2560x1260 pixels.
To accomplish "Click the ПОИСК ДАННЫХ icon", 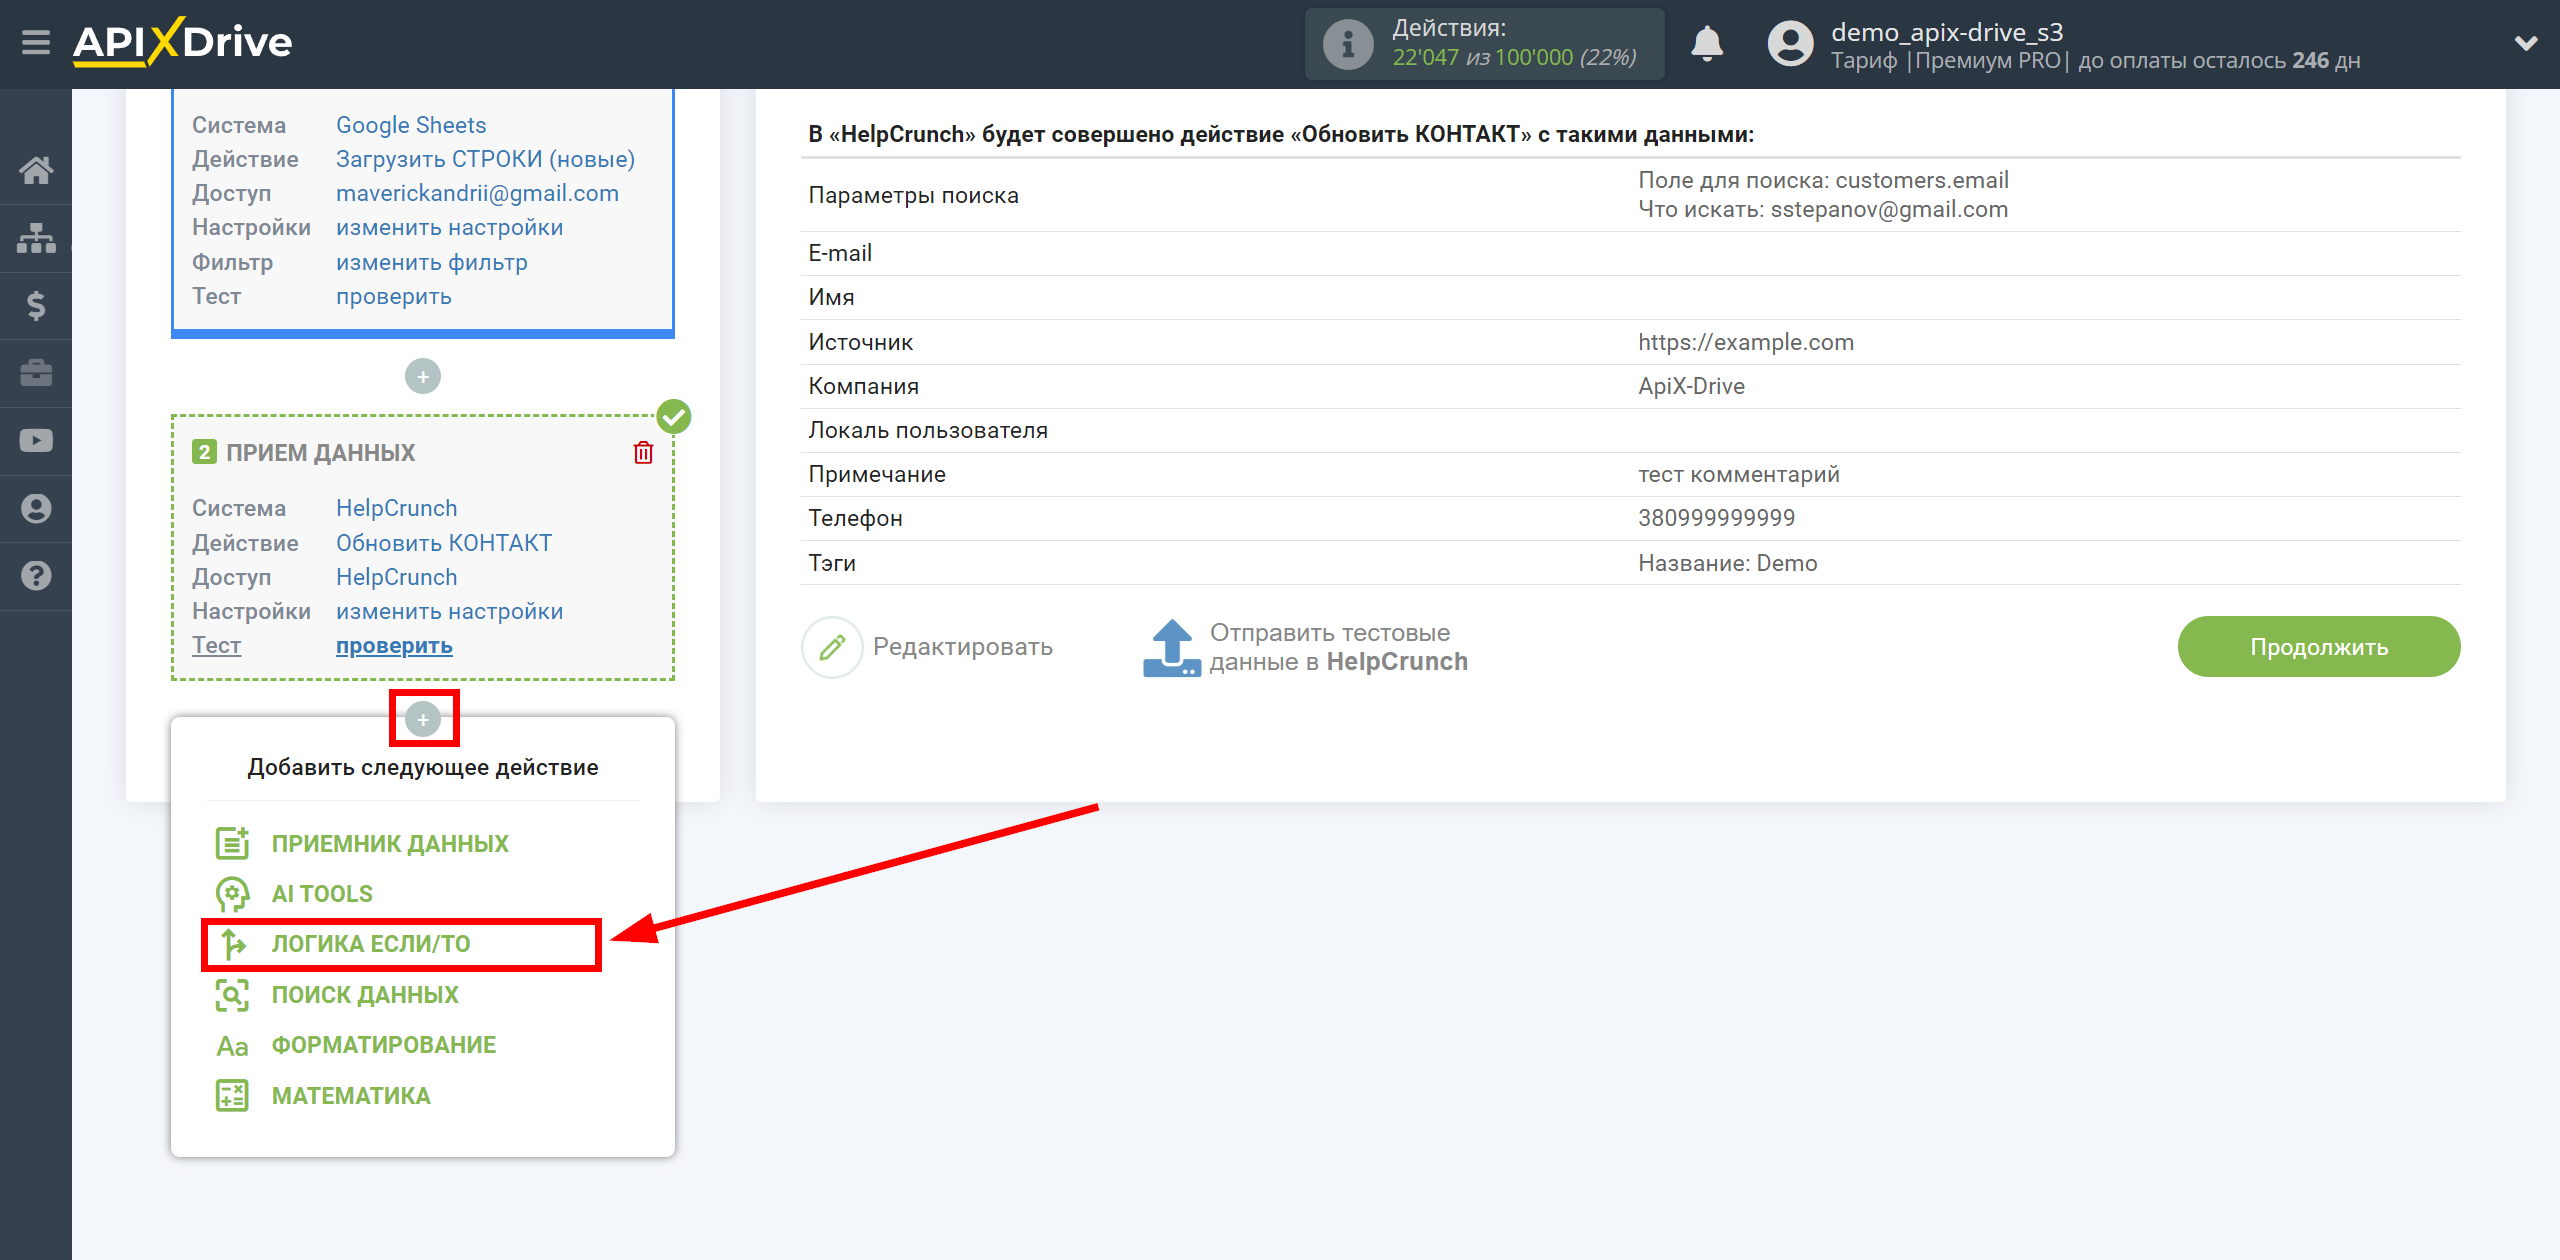I will (232, 992).
